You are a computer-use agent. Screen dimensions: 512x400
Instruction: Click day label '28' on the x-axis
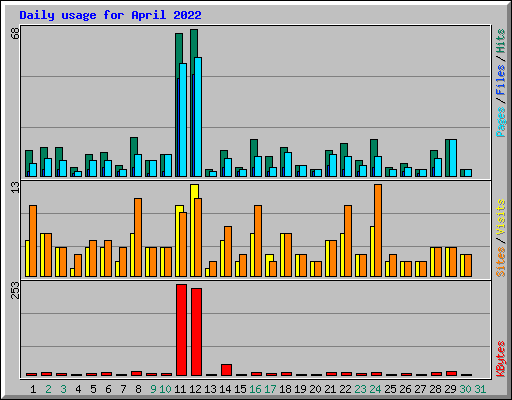(x=435, y=389)
